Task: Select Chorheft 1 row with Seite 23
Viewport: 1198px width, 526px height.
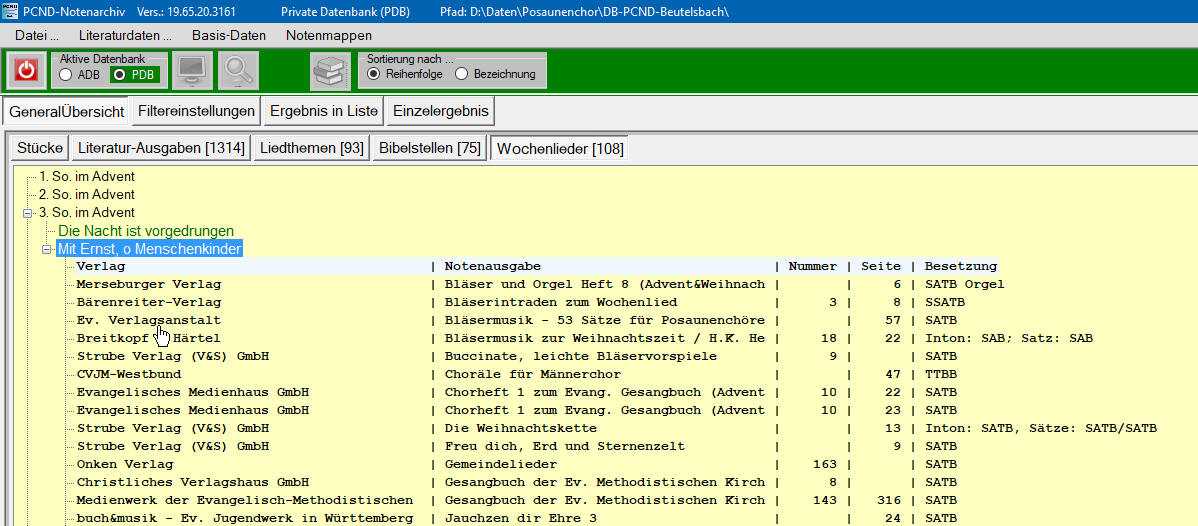Action: click(516, 411)
